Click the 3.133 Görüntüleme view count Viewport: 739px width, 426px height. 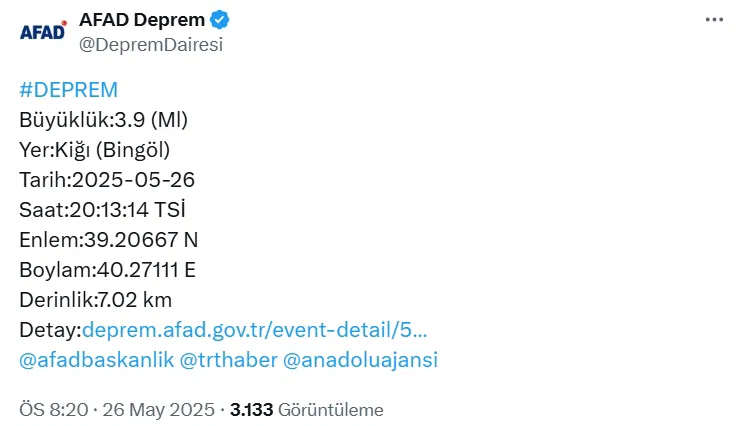pyautogui.click(x=306, y=410)
